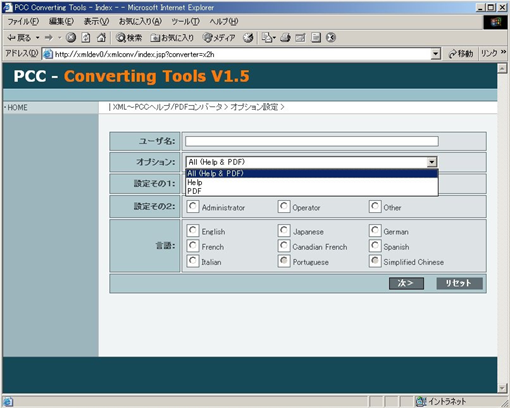Open the Forward button history arrow

[x=60, y=38]
